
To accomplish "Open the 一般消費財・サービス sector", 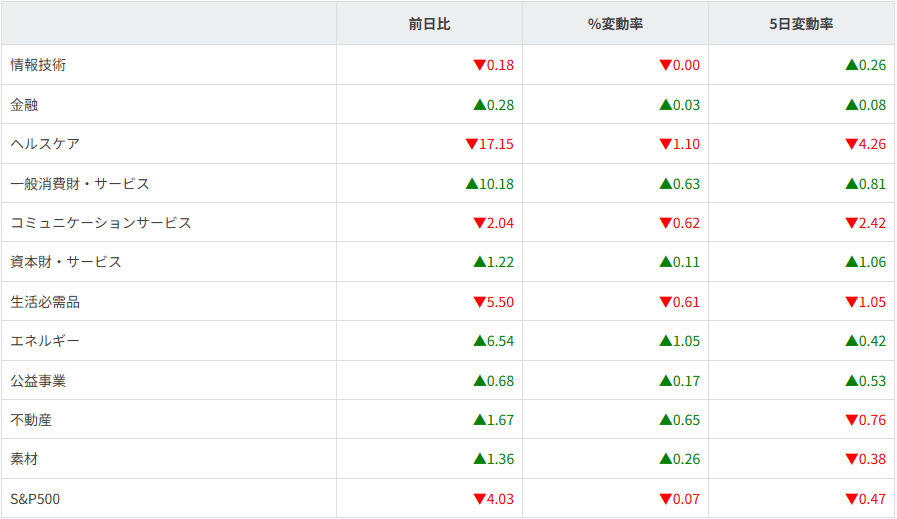I will pyautogui.click(x=80, y=184).
